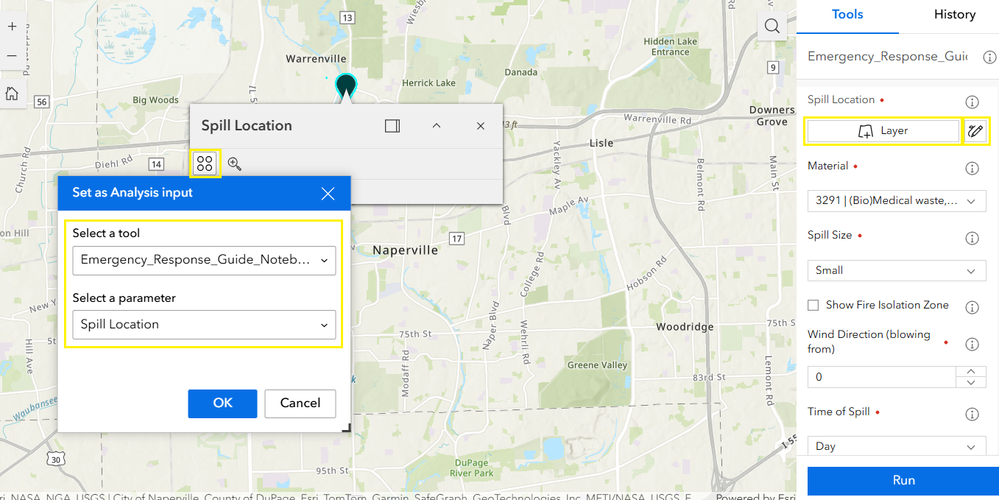Viewport: 999px width, 500px height.
Task: Show info for Material parameter
Action: [972, 168]
